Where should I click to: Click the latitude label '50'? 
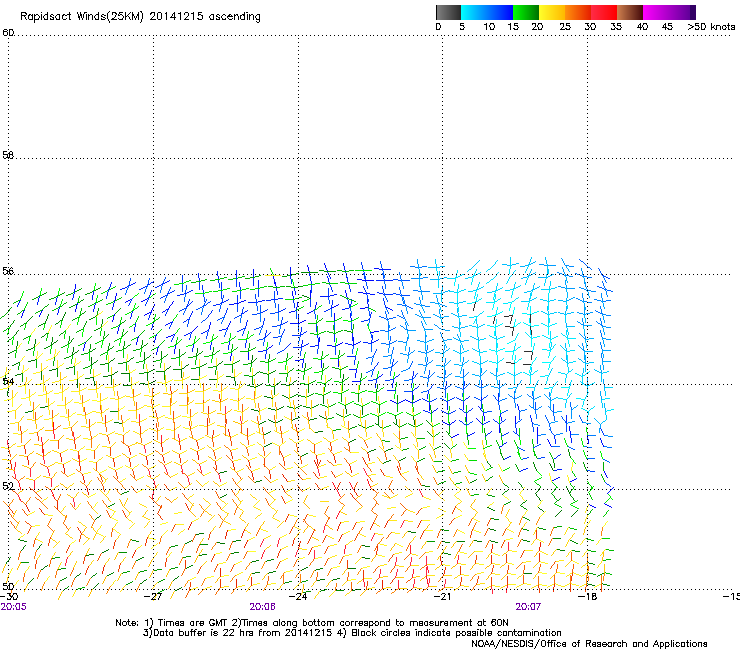pos(8,586)
